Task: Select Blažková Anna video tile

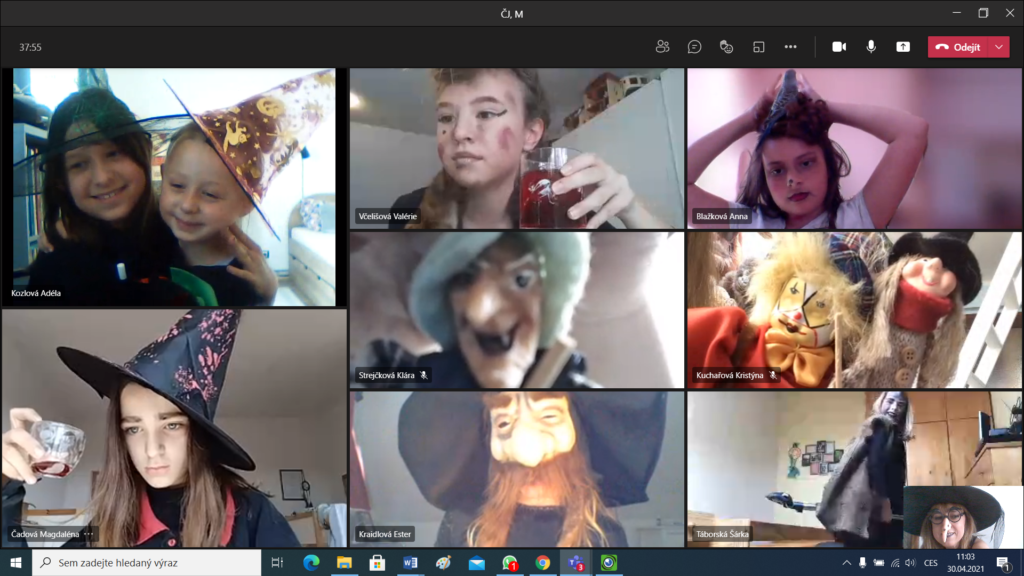Action: click(854, 148)
